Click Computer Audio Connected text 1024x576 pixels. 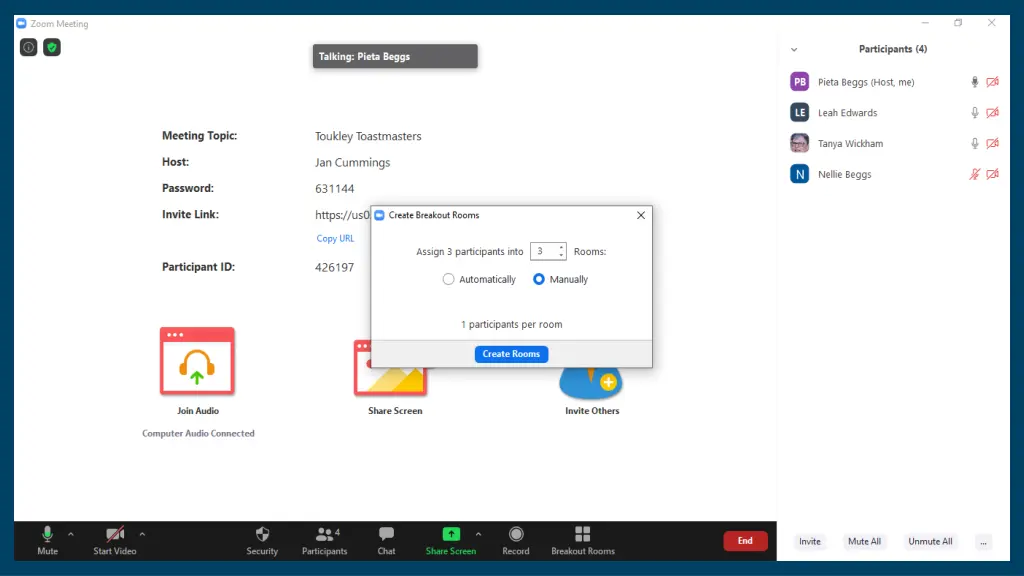(x=199, y=434)
